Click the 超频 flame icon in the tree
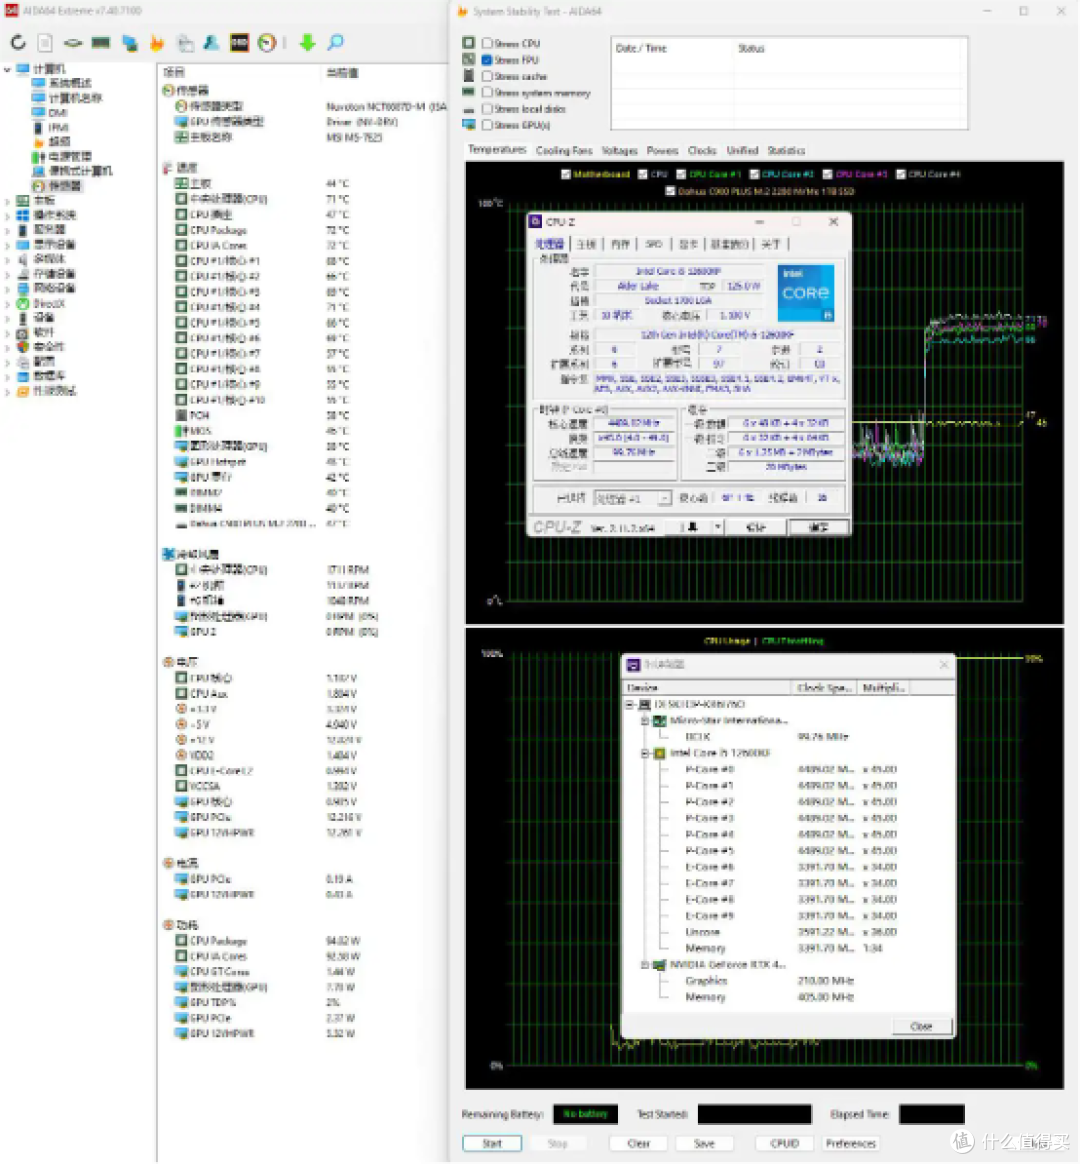Screen dimensions: 1080x1164 pyautogui.click(x=39, y=142)
